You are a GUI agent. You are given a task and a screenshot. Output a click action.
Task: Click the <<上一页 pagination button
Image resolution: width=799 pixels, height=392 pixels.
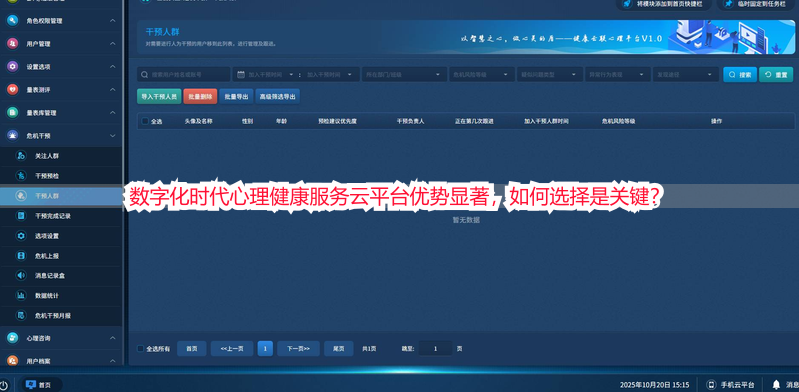click(232, 349)
